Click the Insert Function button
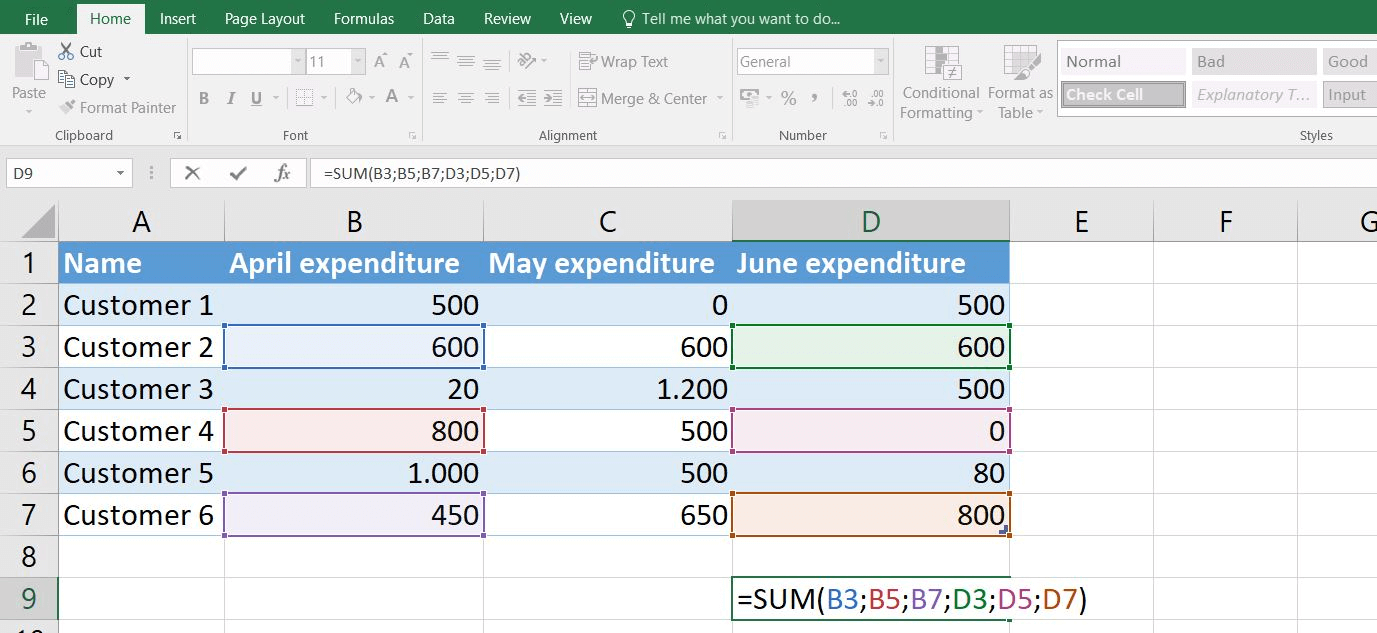This screenshot has width=1377, height=633. tap(283, 172)
